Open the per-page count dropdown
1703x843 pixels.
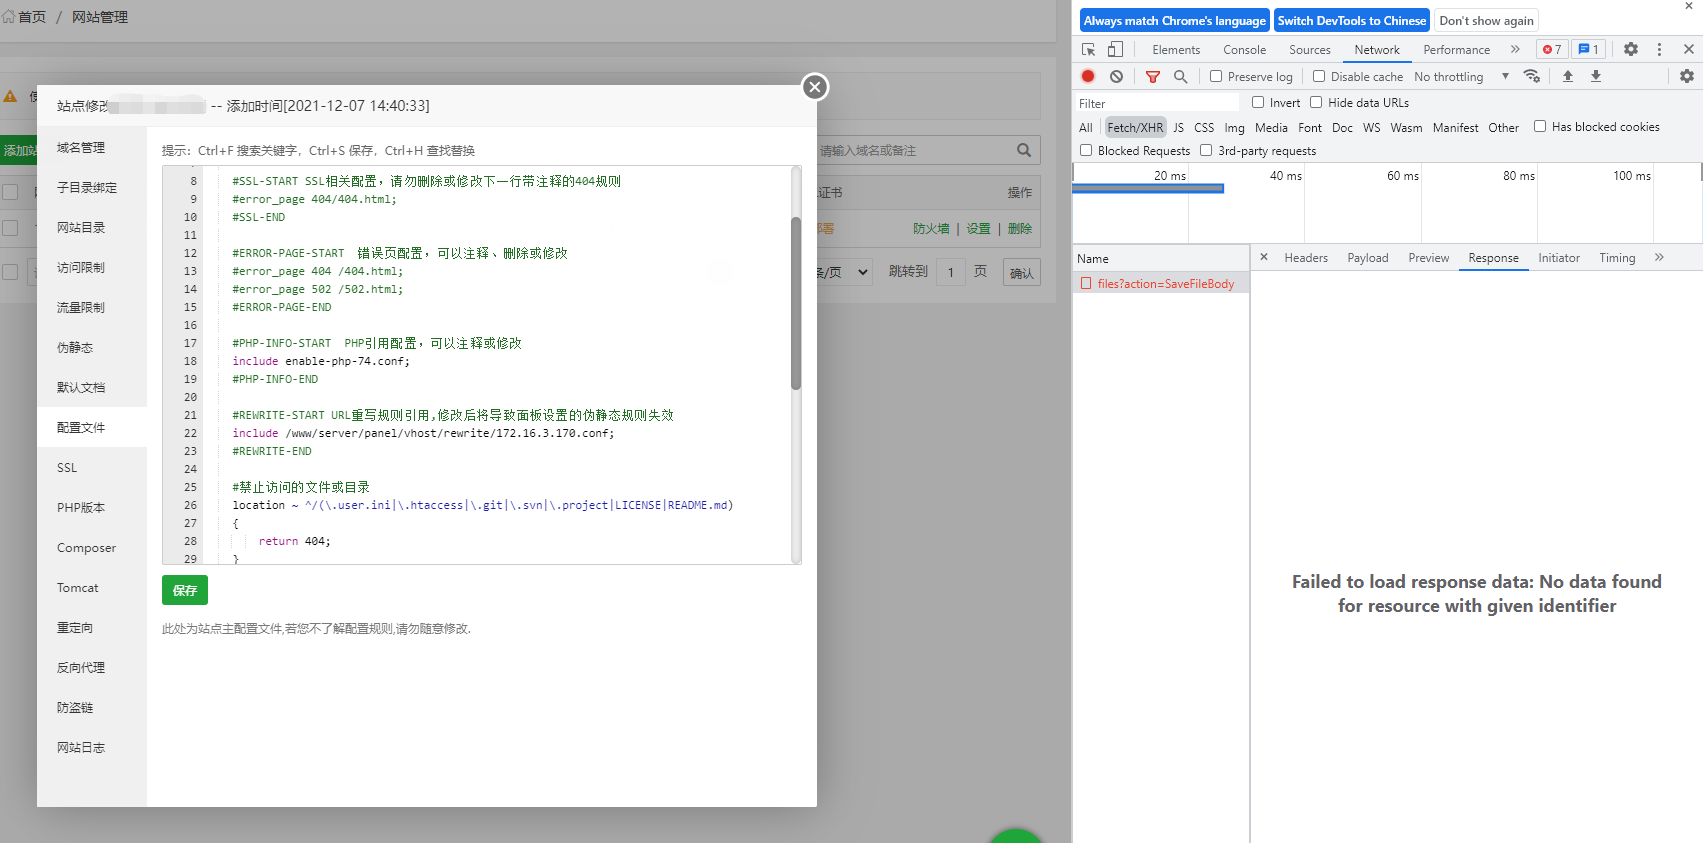click(844, 272)
